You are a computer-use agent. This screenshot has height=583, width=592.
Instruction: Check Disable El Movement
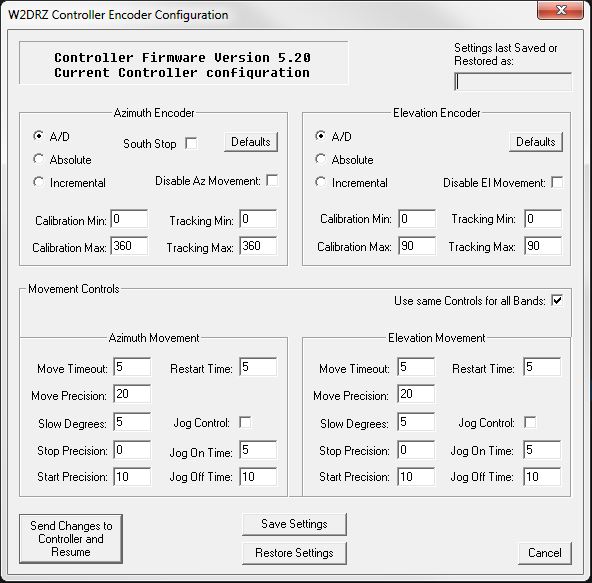click(x=557, y=182)
